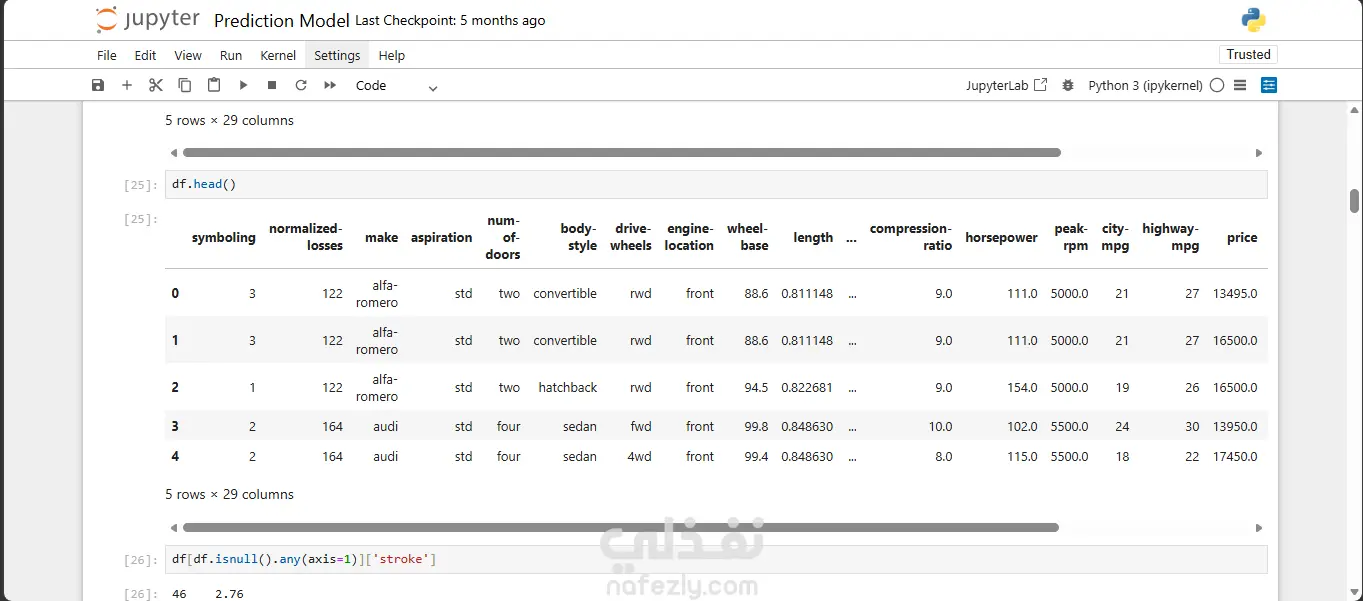1363x601 pixels.
Task: Click the df.isnull() stroke code cell
Action: [716, 559]
